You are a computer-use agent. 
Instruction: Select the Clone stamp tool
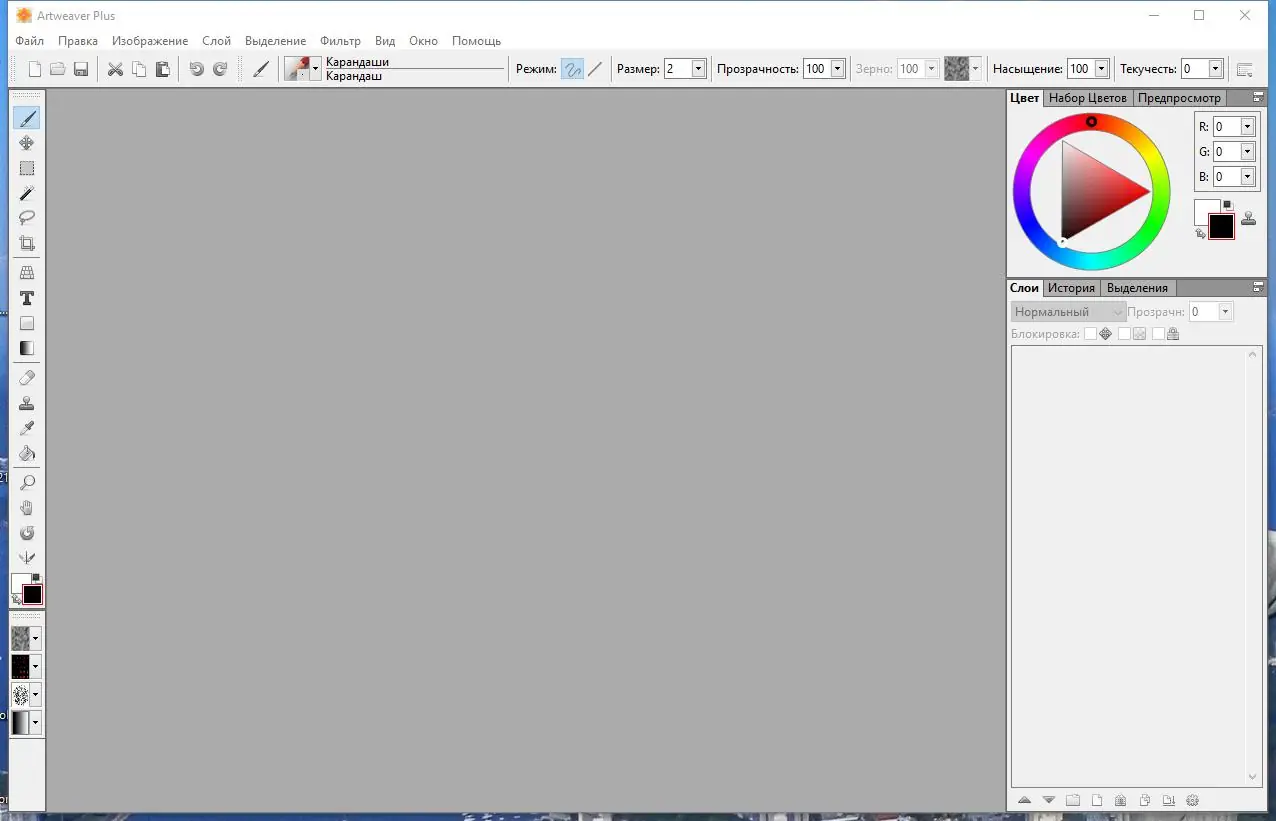point(26,403)
